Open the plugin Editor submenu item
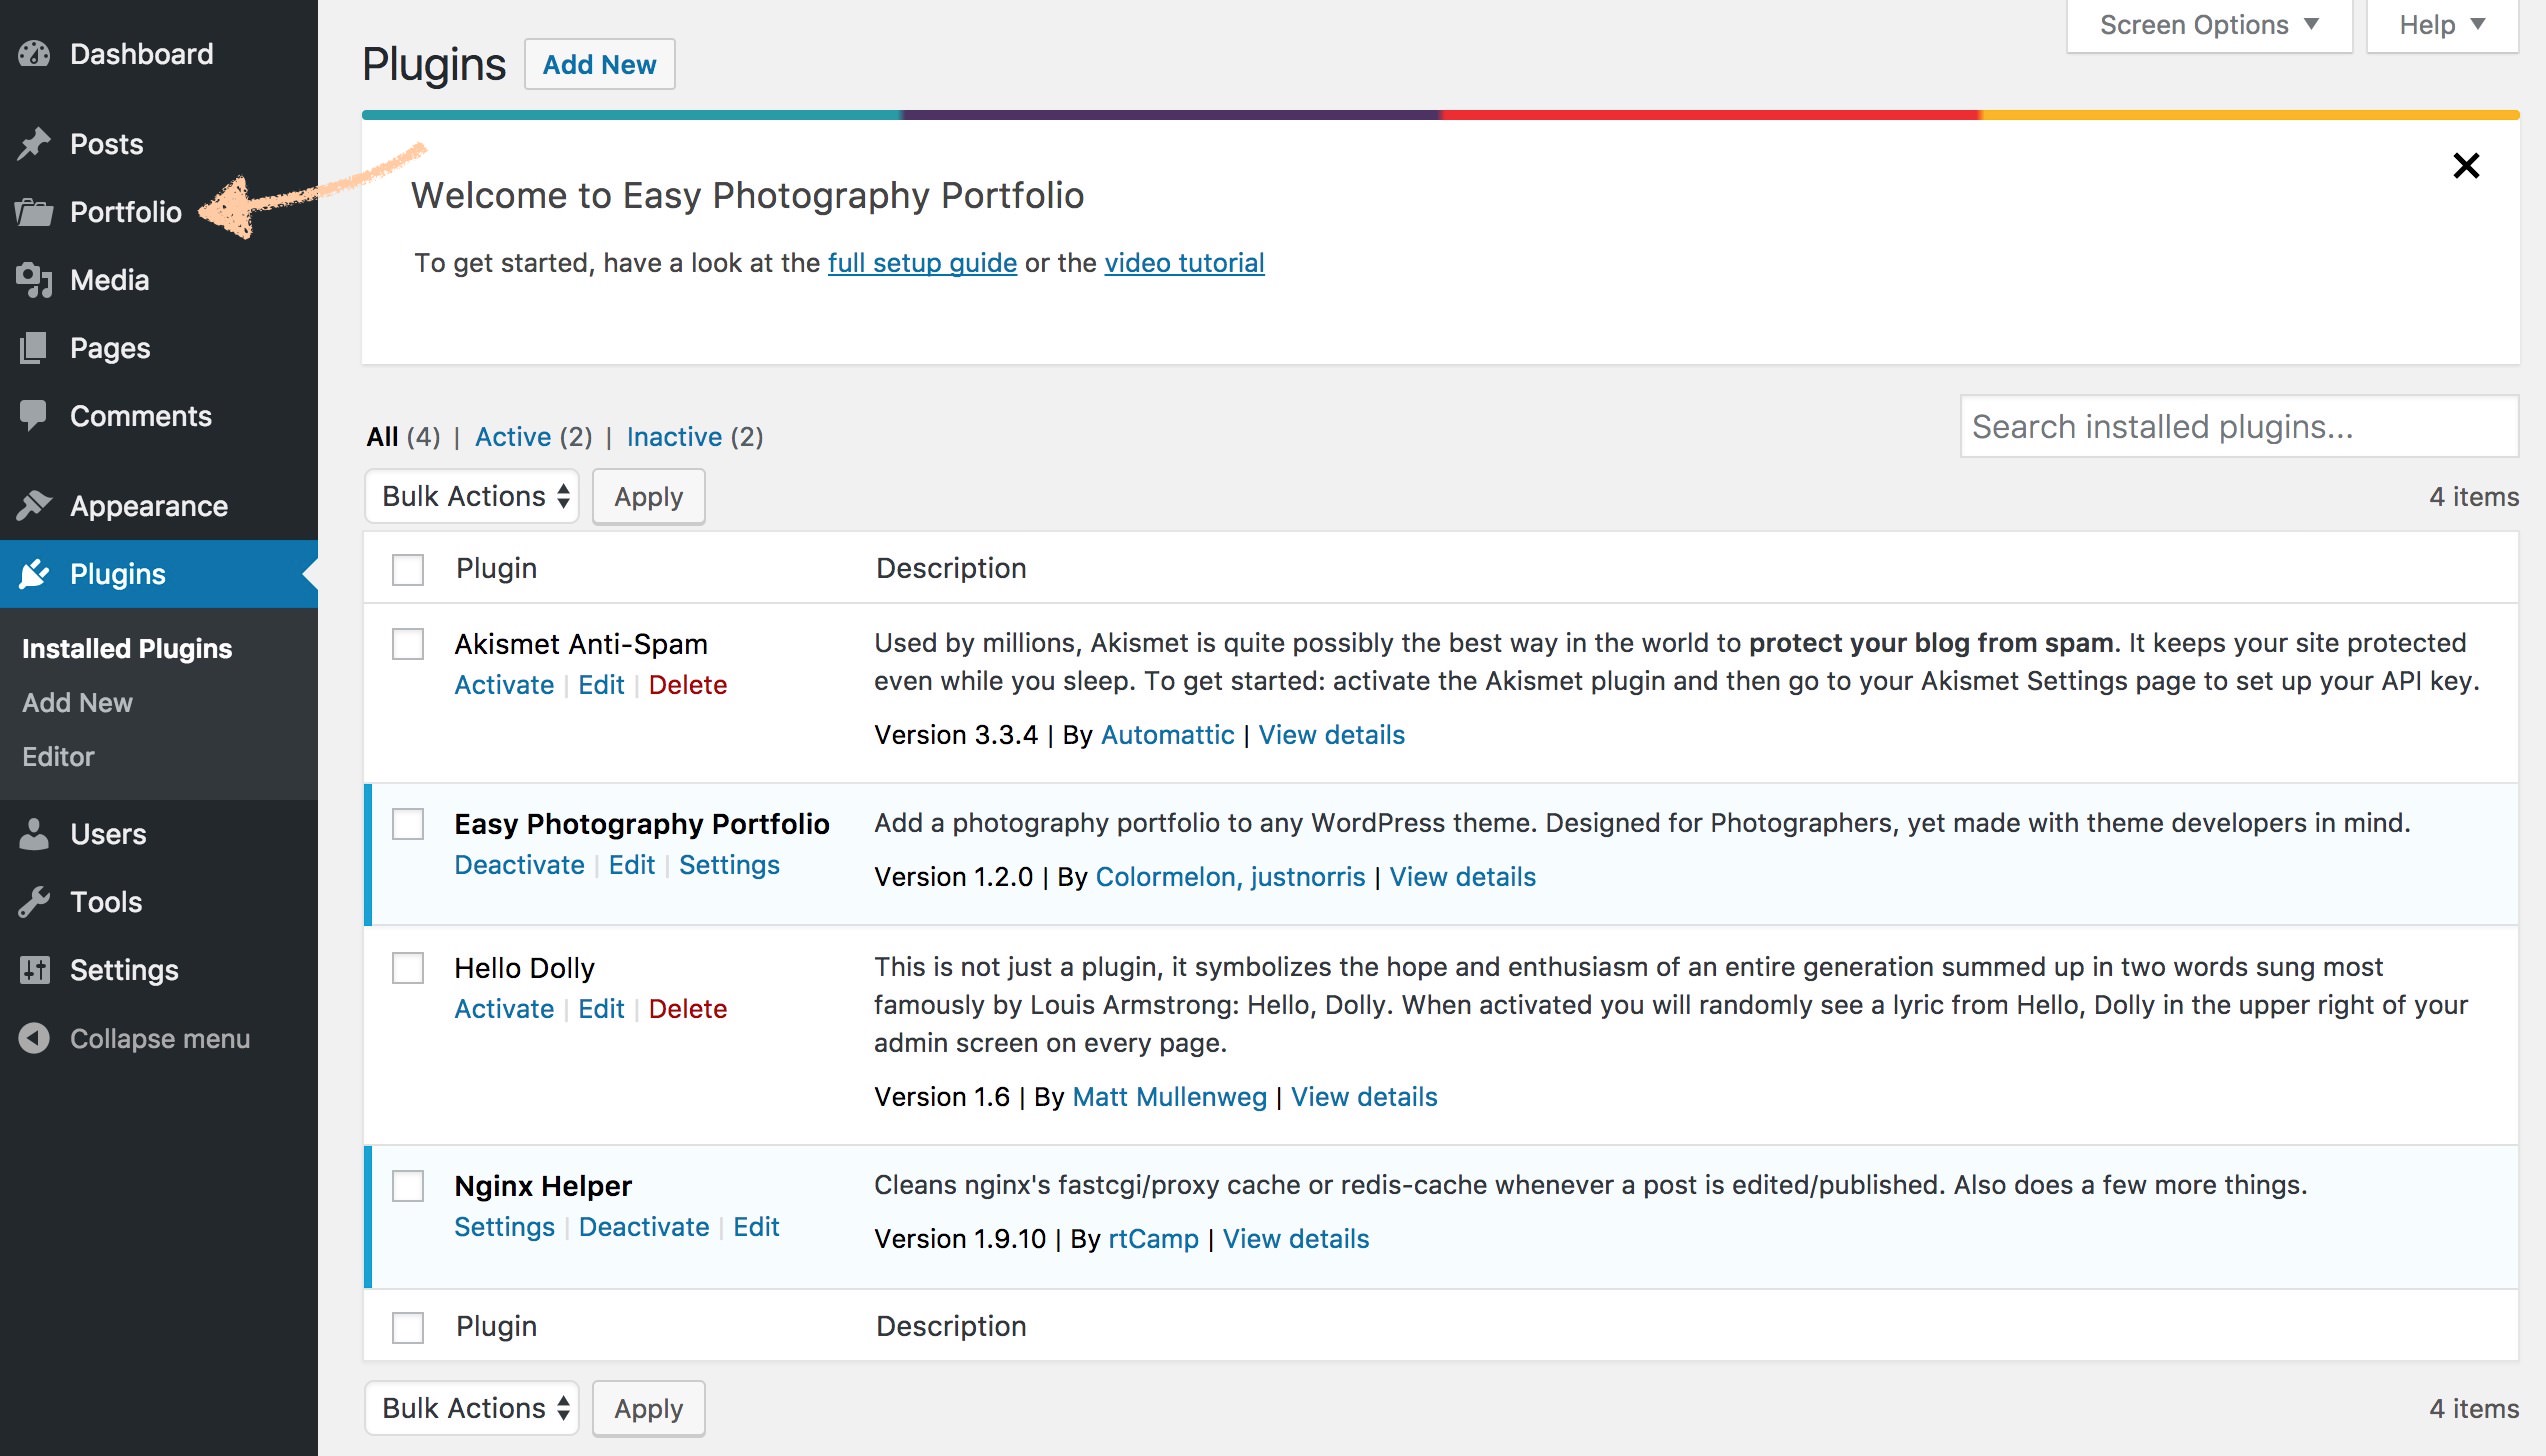The width and height of the screenshot is (2546, 1456). tap(58, 757)
